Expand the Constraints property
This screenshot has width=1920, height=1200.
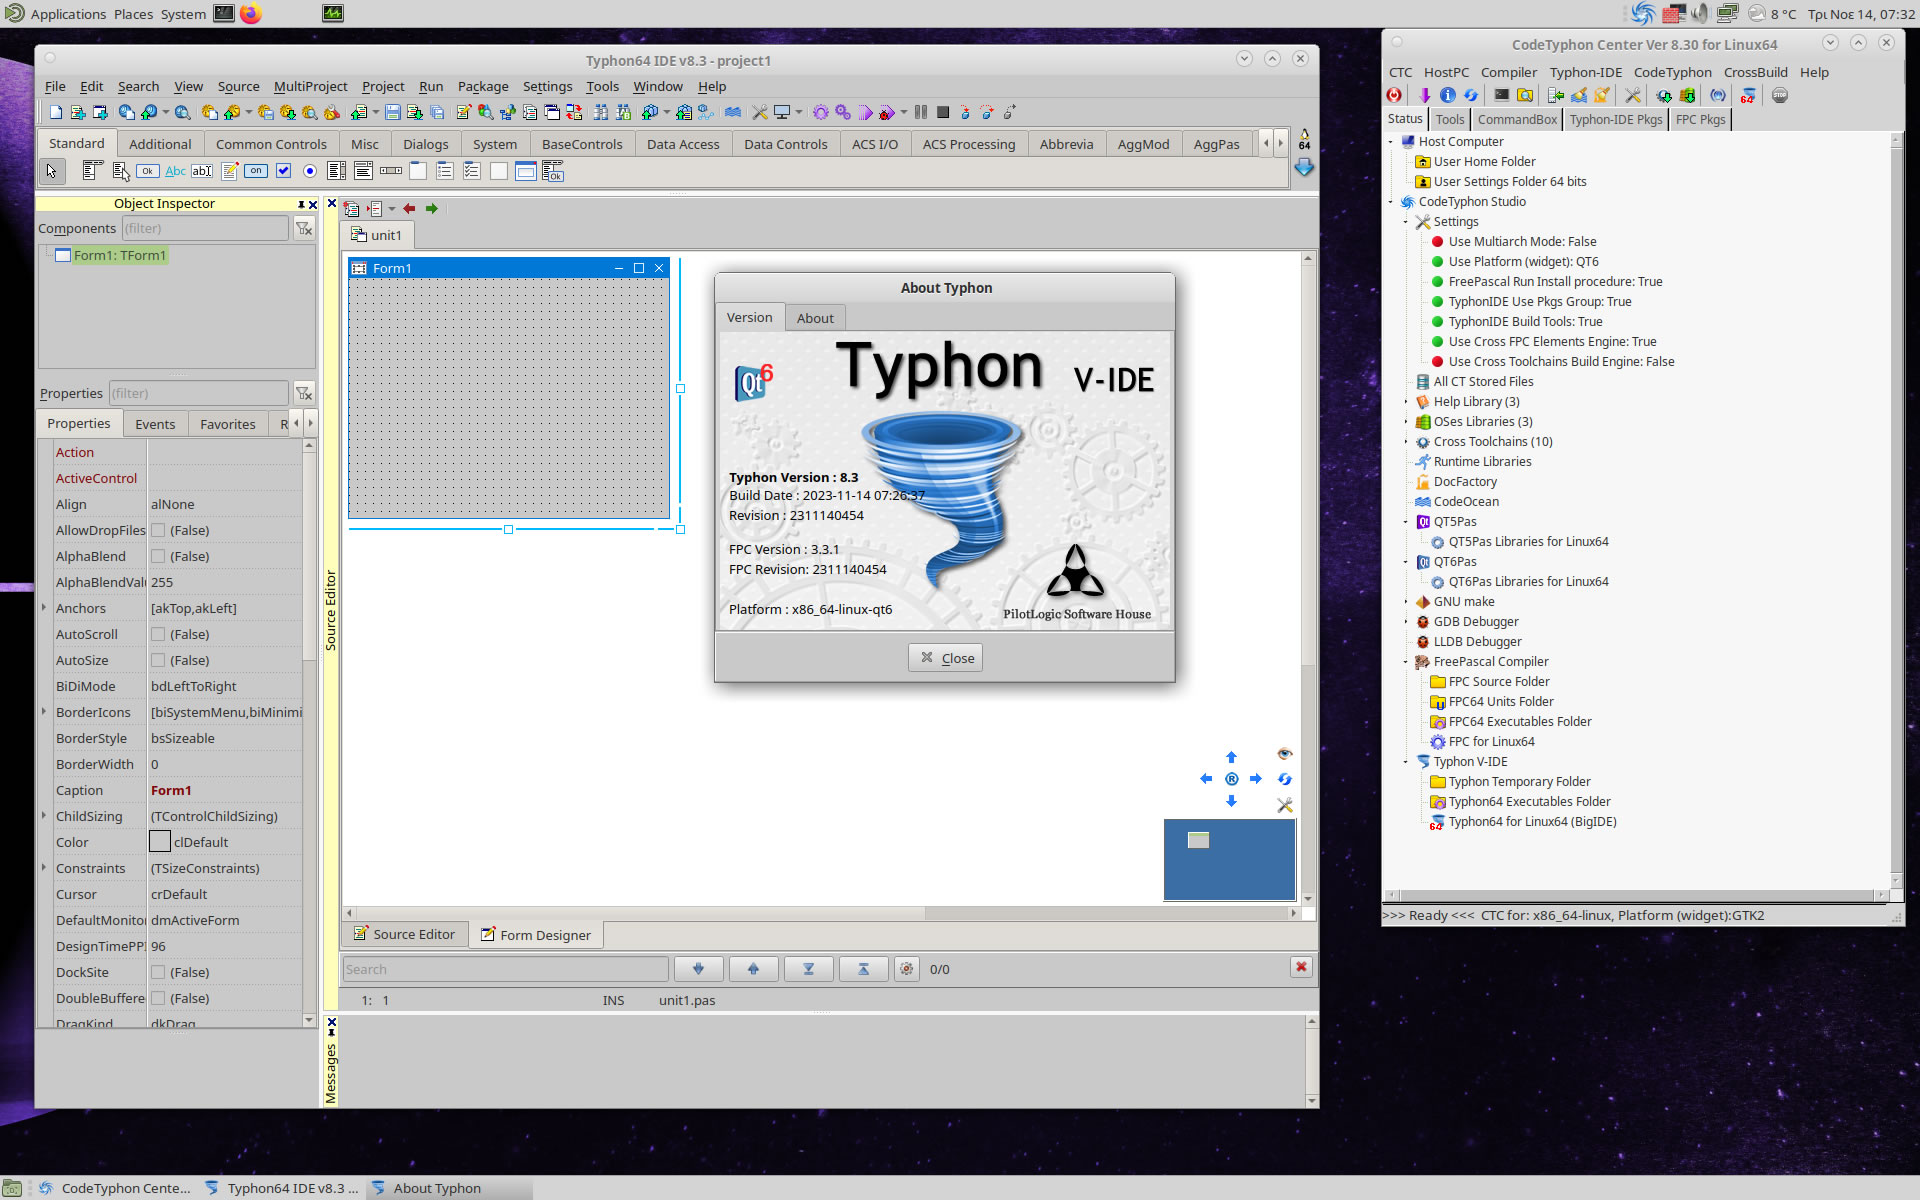tap(44, 868)
